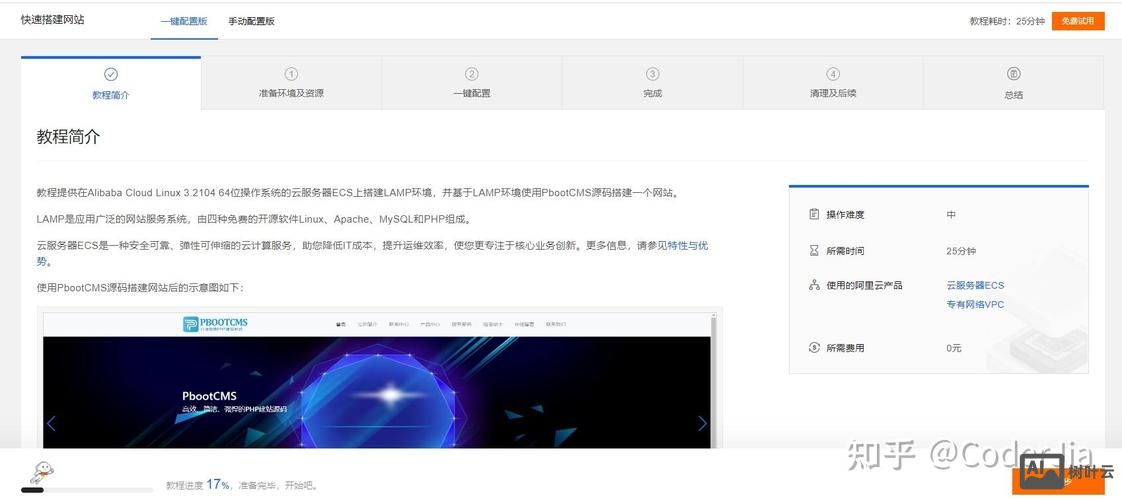This screenshot has height=500, width=1122.
Task: Open the 特性与优势 link
Action: [688, 245]
